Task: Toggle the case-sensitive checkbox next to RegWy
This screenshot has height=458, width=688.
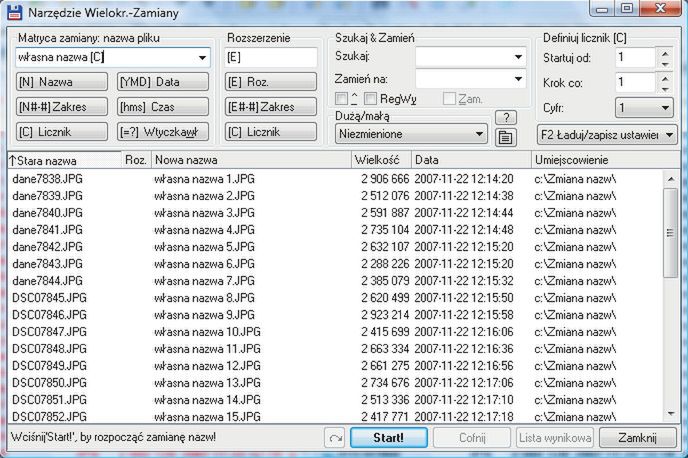Action: coord(341,99)
